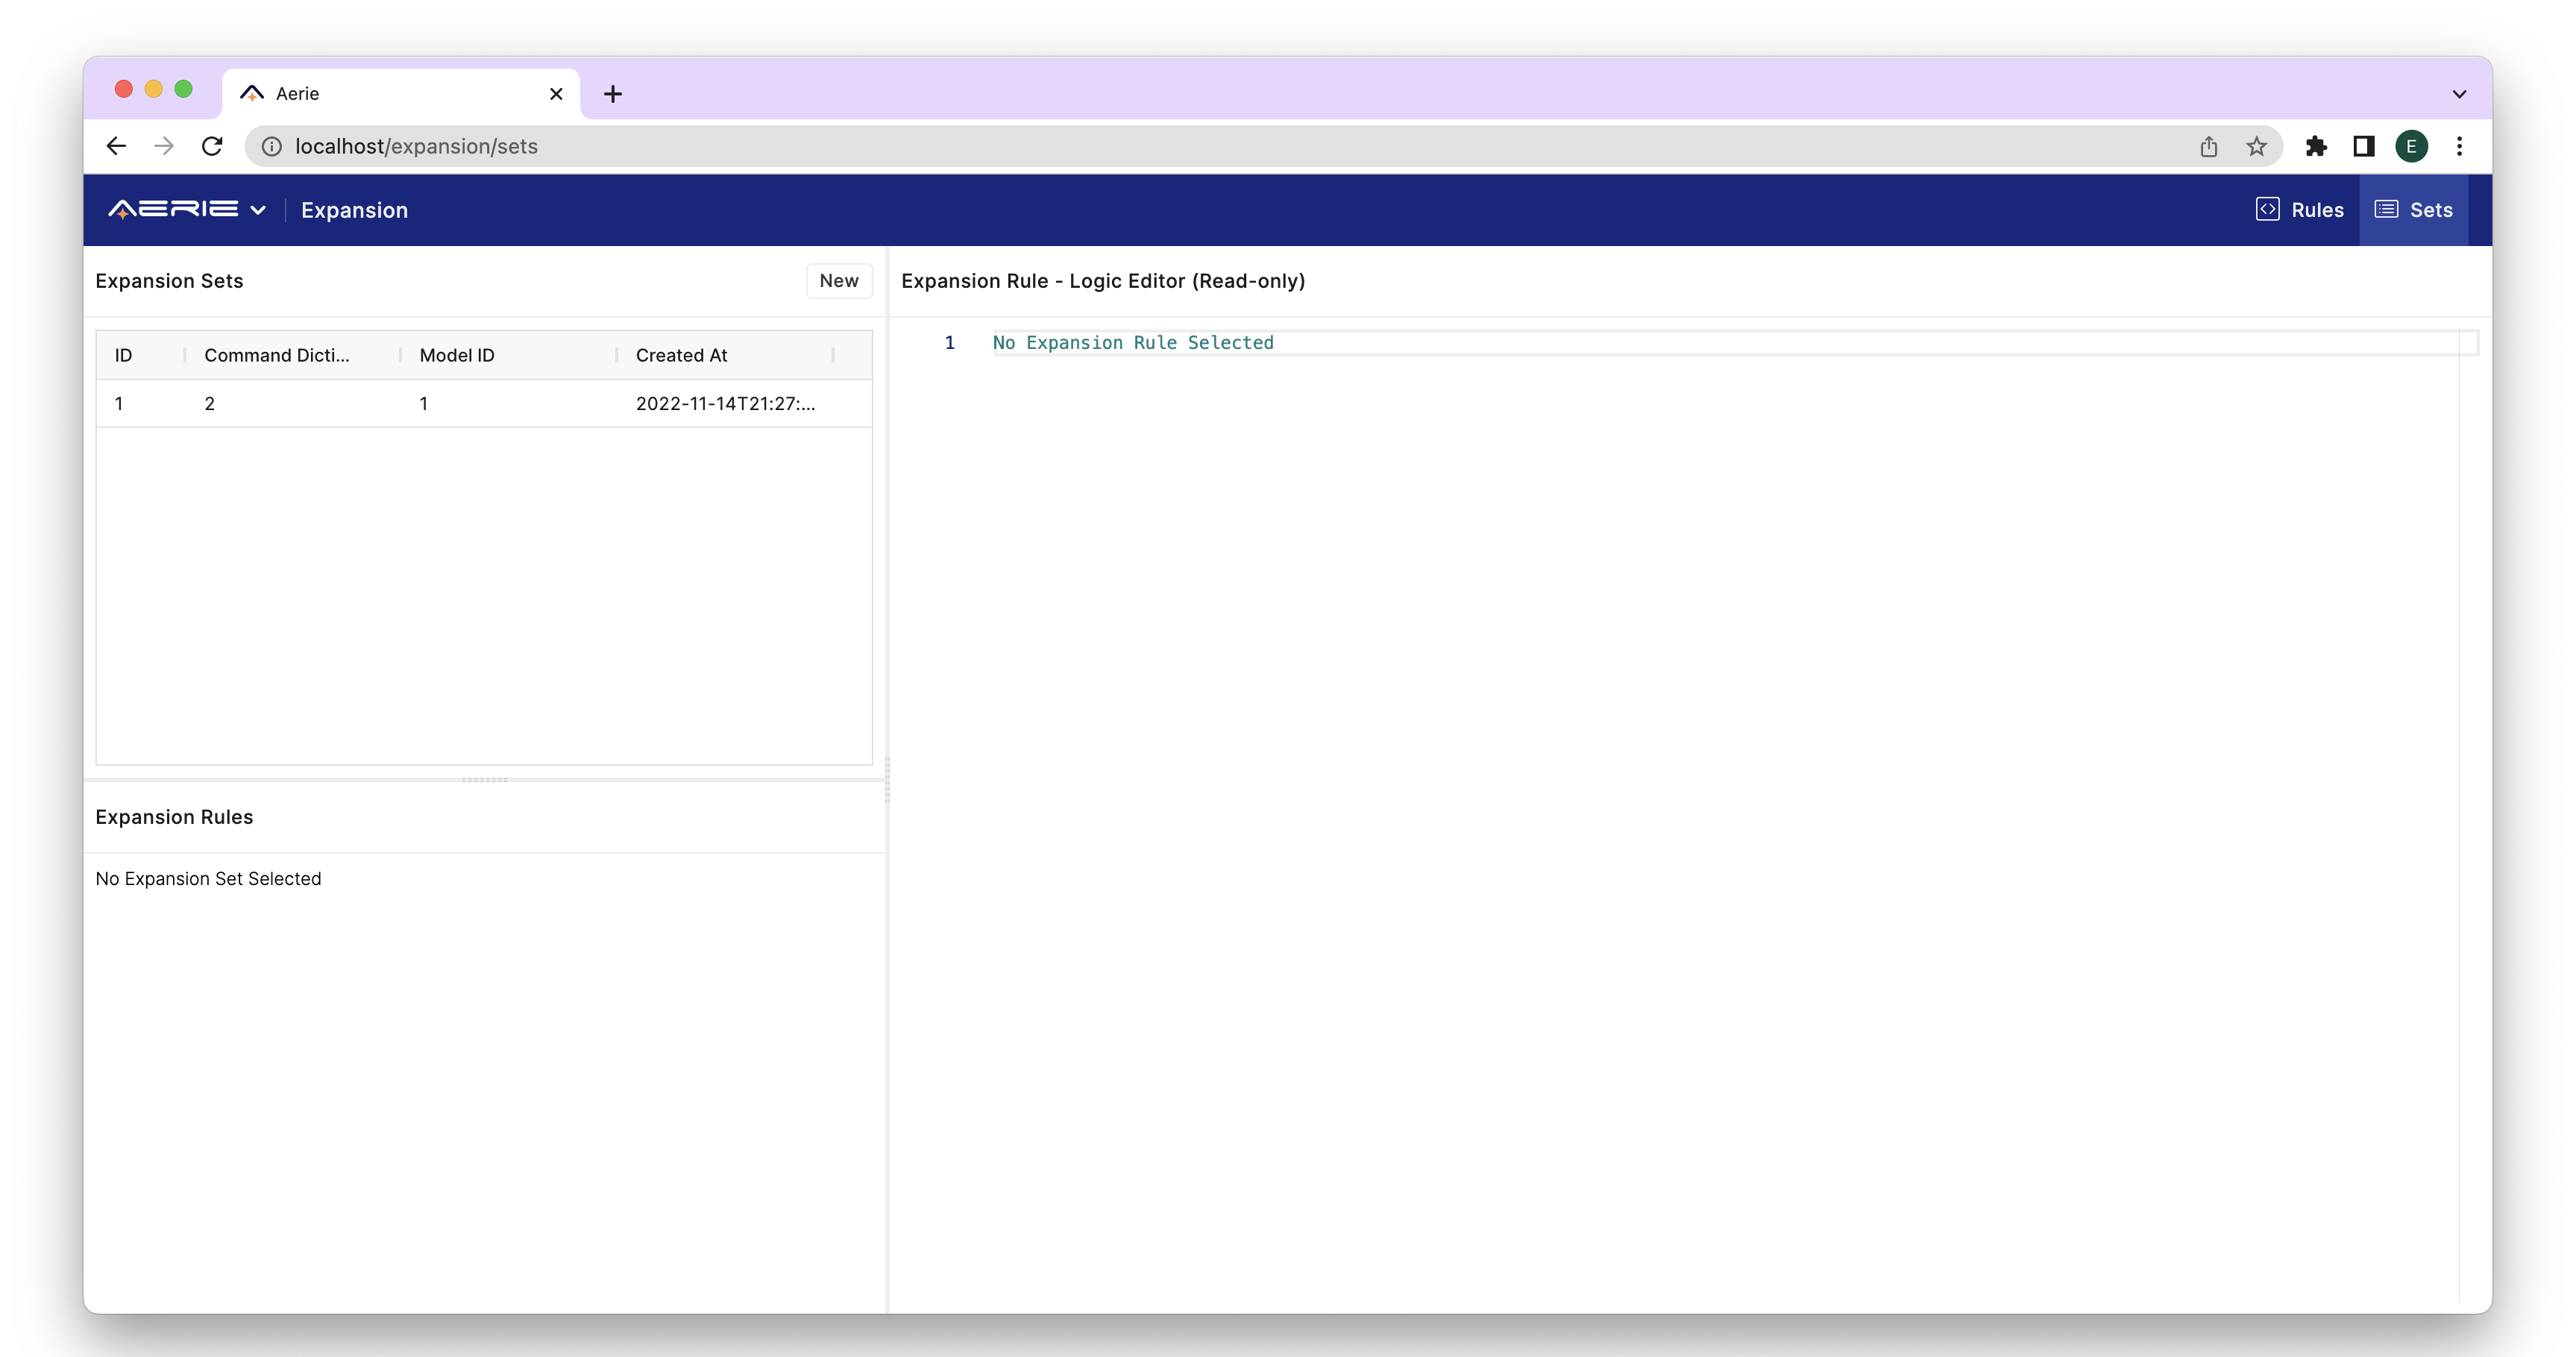This screenshot has width=2576, height=1357.
Task: Click the browser bookmark star icon
Action: coord(2256,146)
